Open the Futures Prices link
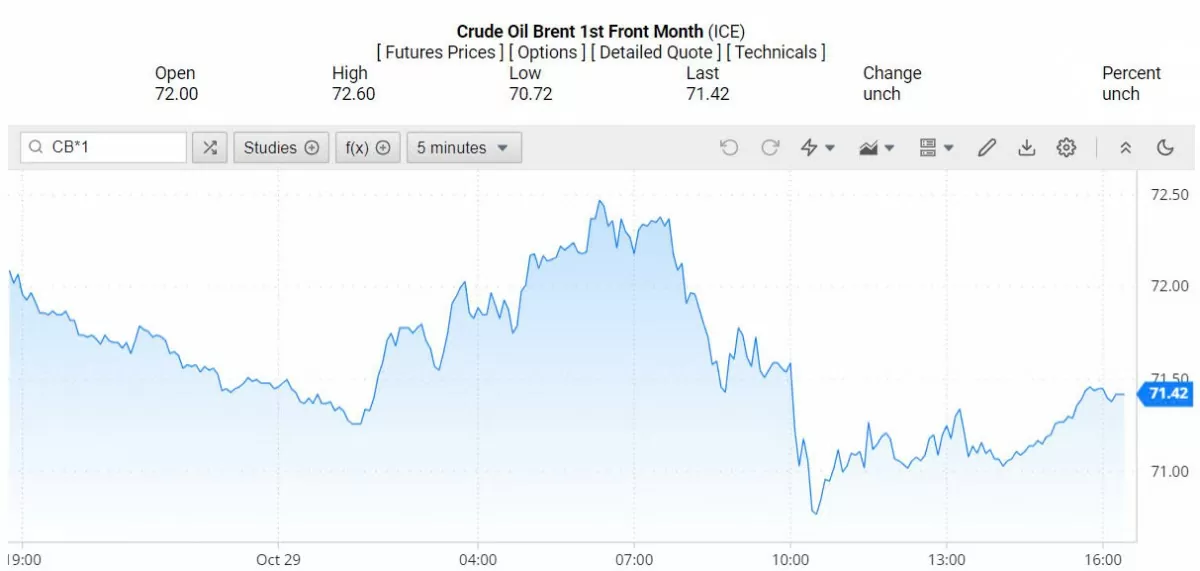1200x571 pixels. [440, 52]
